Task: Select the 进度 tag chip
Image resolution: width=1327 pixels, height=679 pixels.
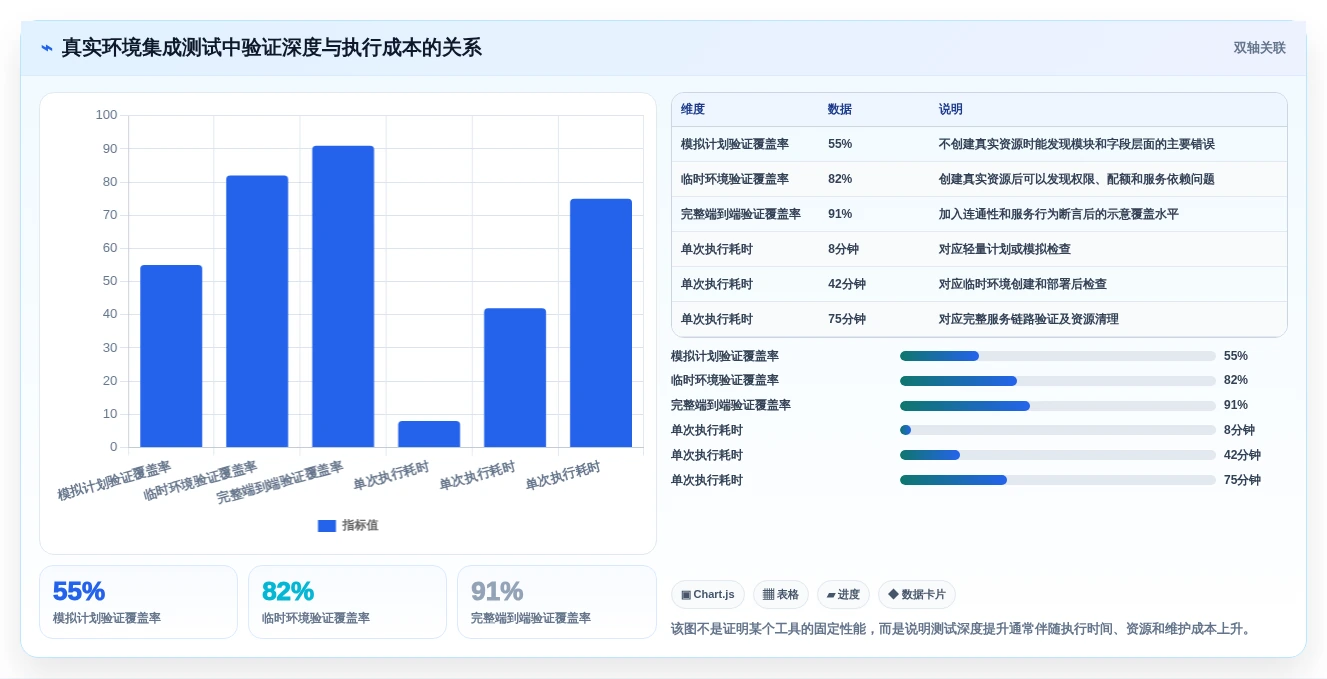Action: 843,594
